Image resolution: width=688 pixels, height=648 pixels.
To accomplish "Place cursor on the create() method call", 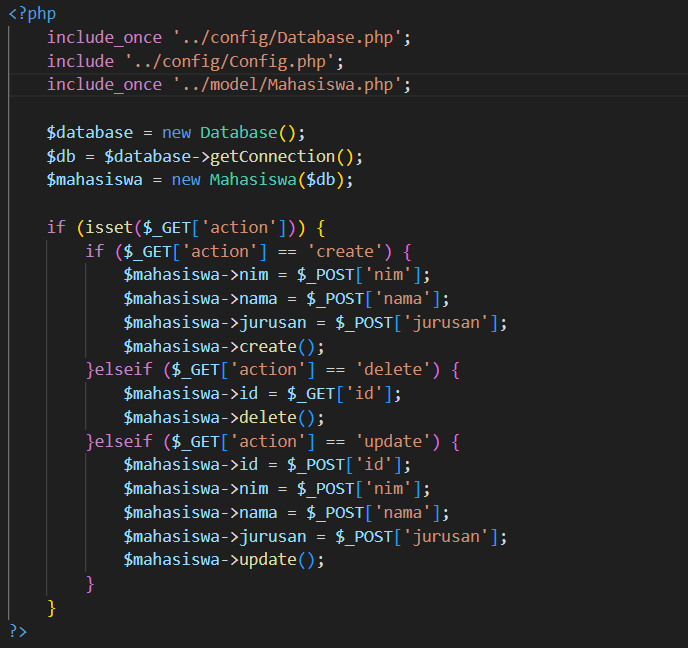I will pos(268,346).
